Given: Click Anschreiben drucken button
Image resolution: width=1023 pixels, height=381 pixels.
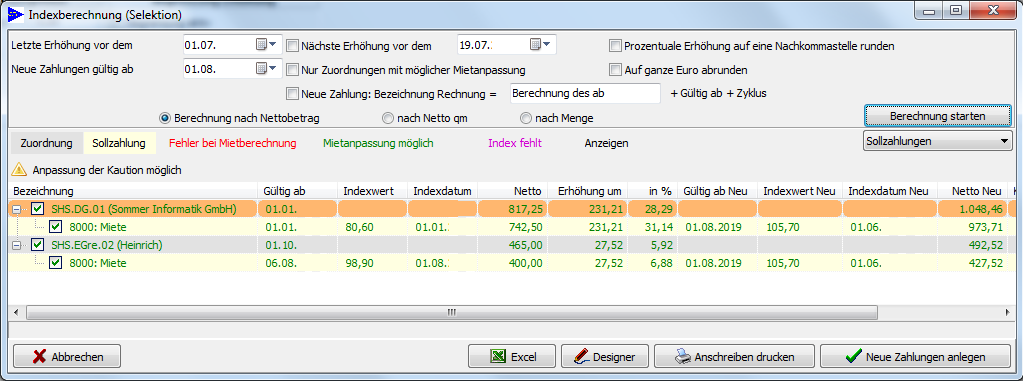Looking at the screenshot, I should click(735, 357).
